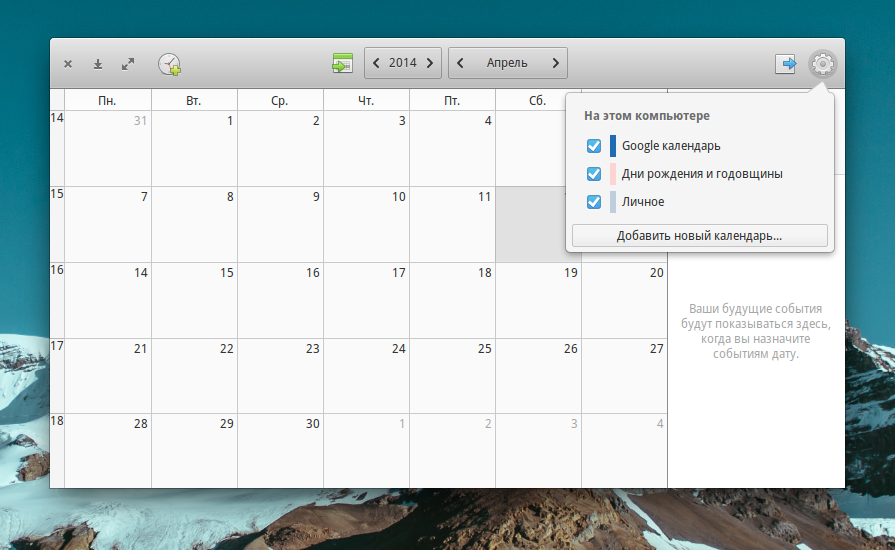Click the download arrow icon in the title bar

pyautogui.click(x=98, y=64)
